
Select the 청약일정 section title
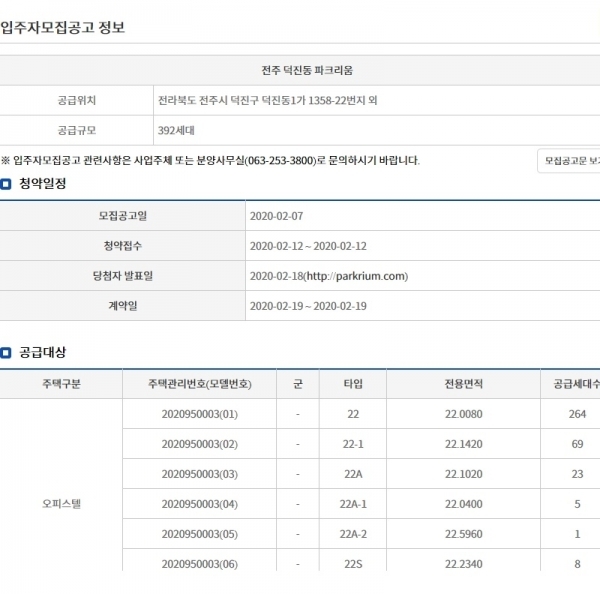[42, 184]
